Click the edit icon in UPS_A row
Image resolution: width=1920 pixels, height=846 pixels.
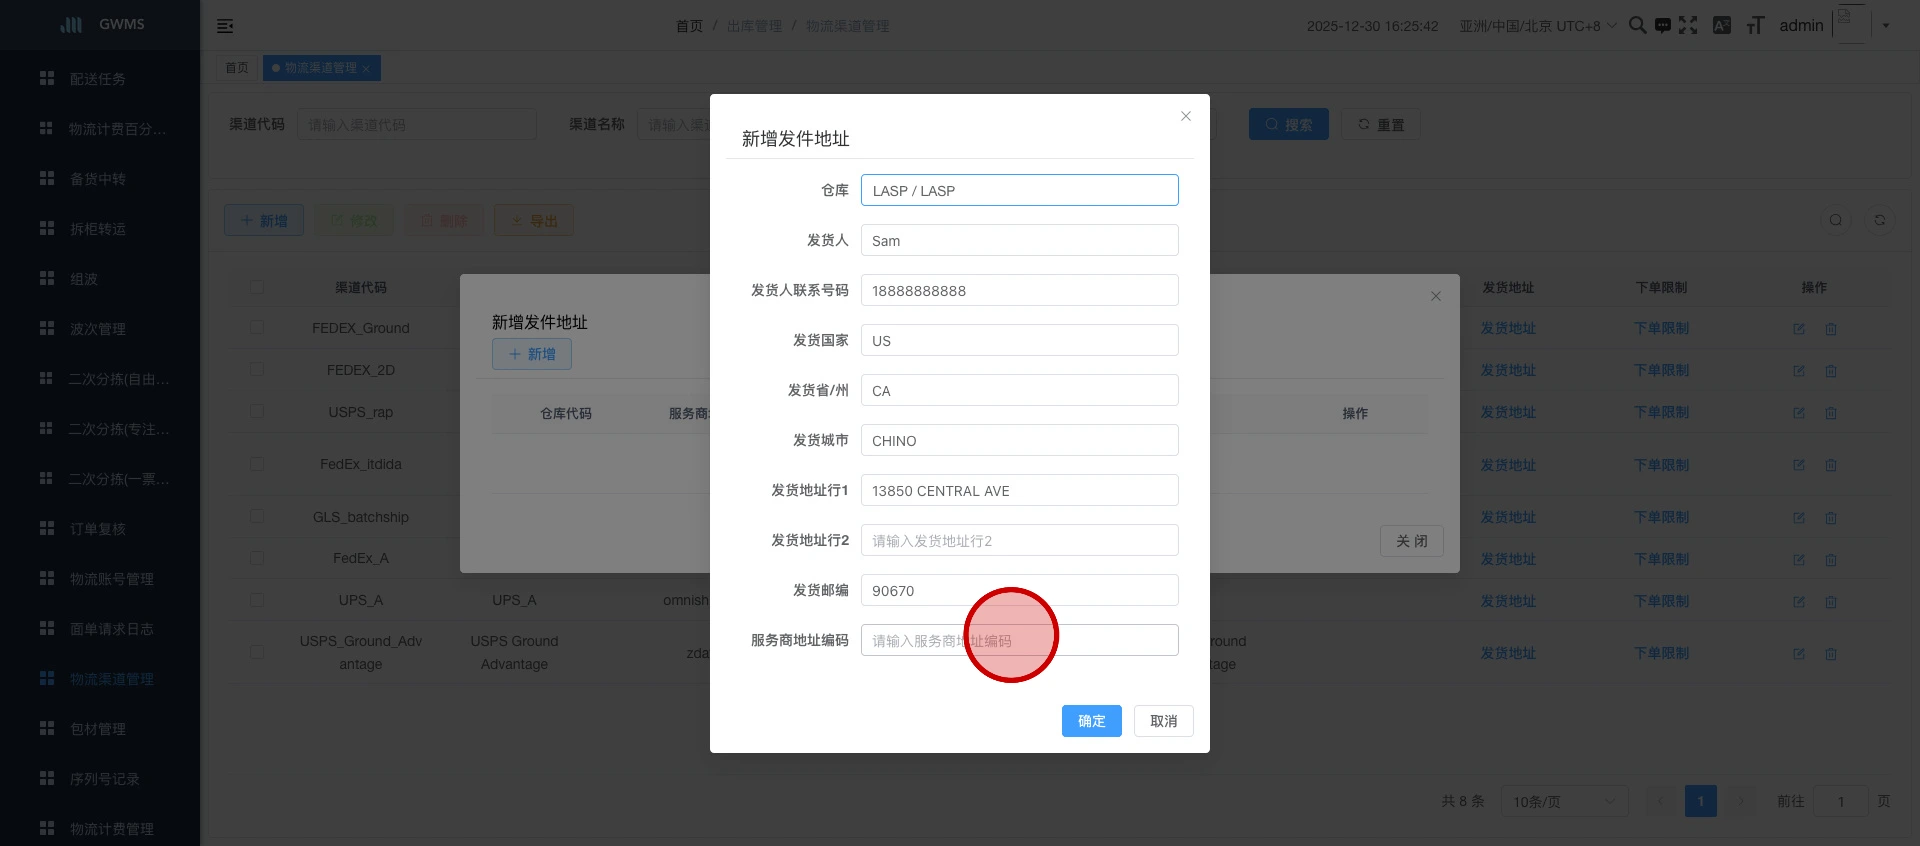click(x=1799, y=602)
